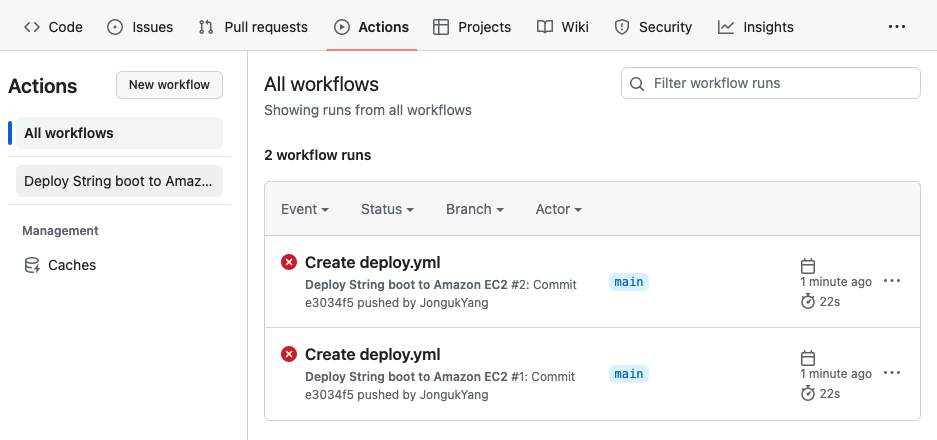Click the All workflows page heading
Image resolution: width=937 pixels, height=440 pixels.
tap(321, 84)
